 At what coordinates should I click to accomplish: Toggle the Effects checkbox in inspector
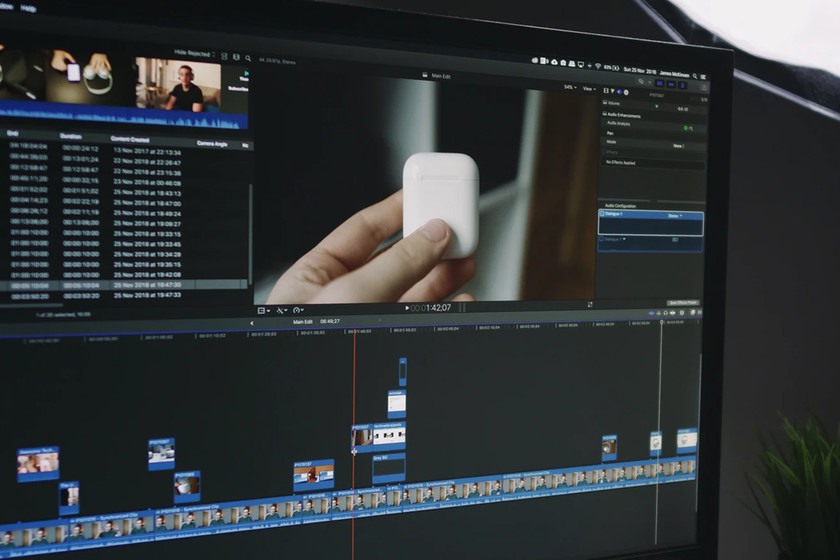pyautogui.click(x=604, y=152)
